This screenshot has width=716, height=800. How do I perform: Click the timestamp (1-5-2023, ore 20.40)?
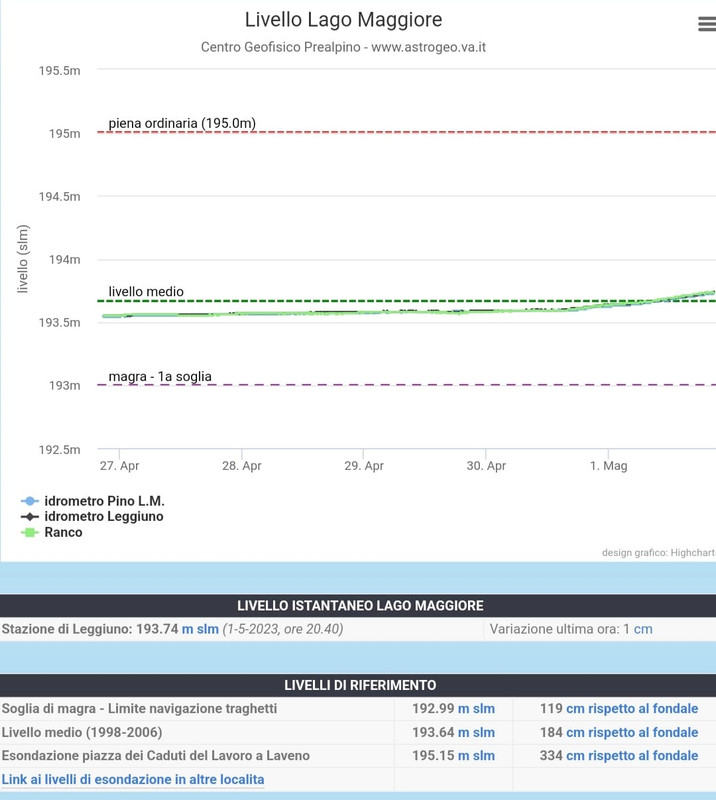(283, 629)
